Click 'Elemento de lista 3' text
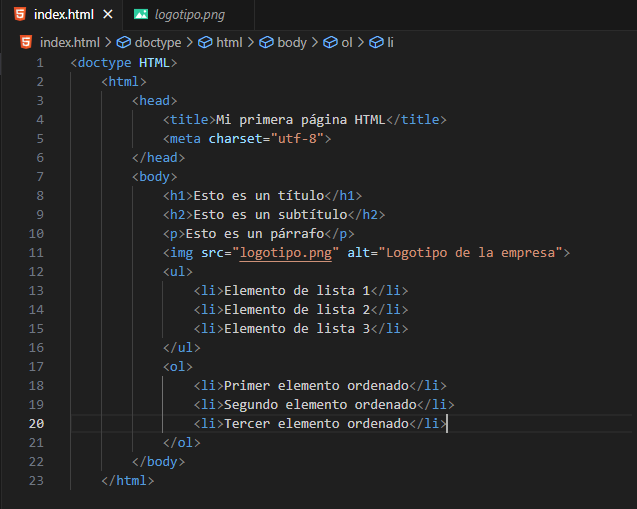This screenshot has width=637, height=509. tap(297, 329)
